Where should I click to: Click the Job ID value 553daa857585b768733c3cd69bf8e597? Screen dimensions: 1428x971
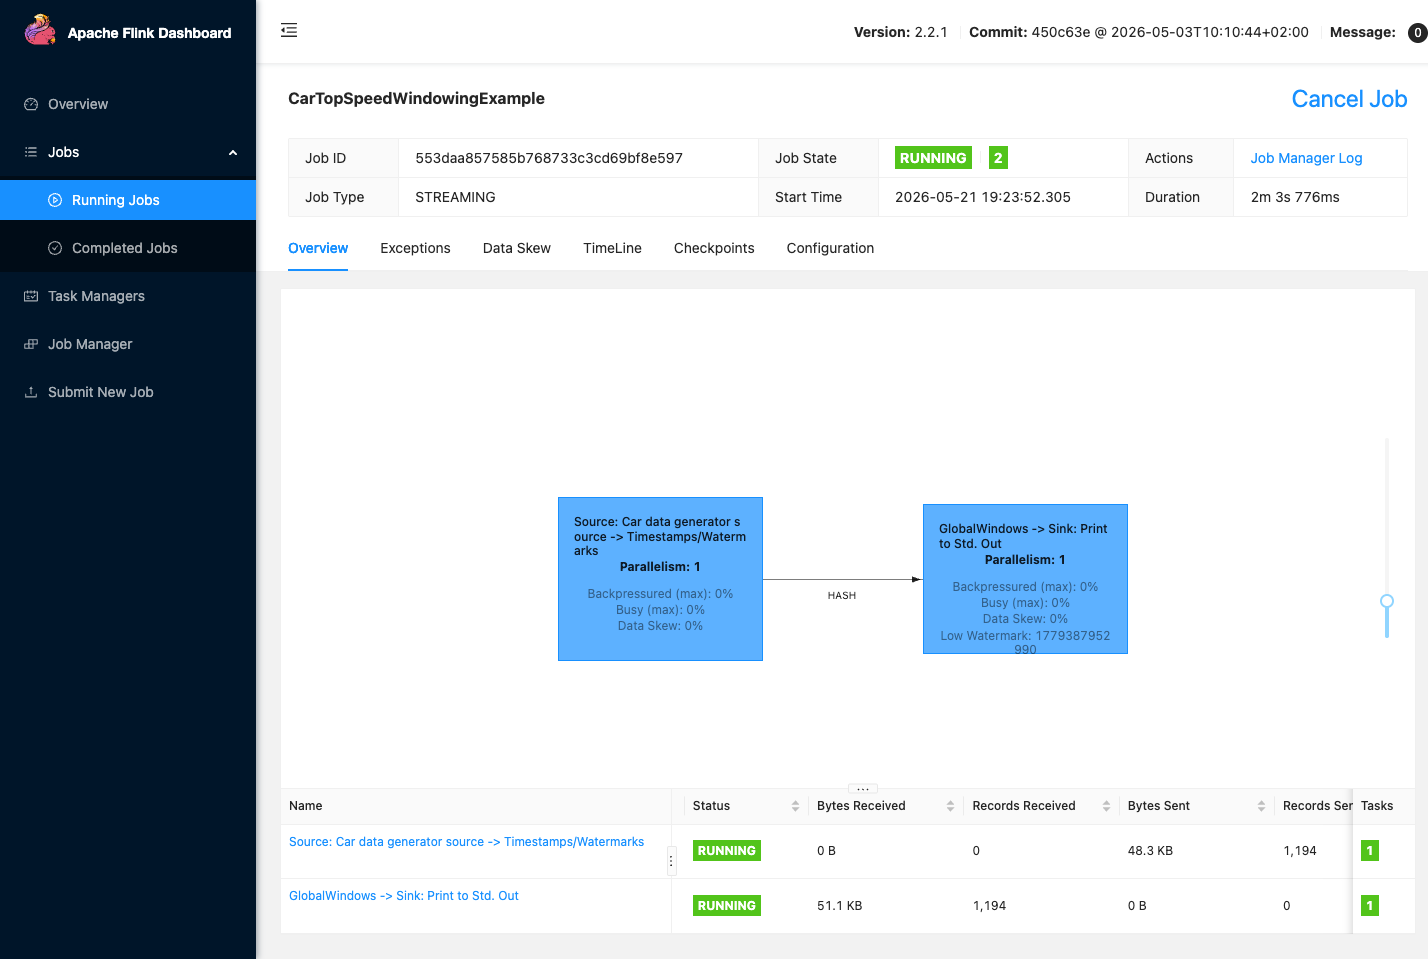(549, 158)
